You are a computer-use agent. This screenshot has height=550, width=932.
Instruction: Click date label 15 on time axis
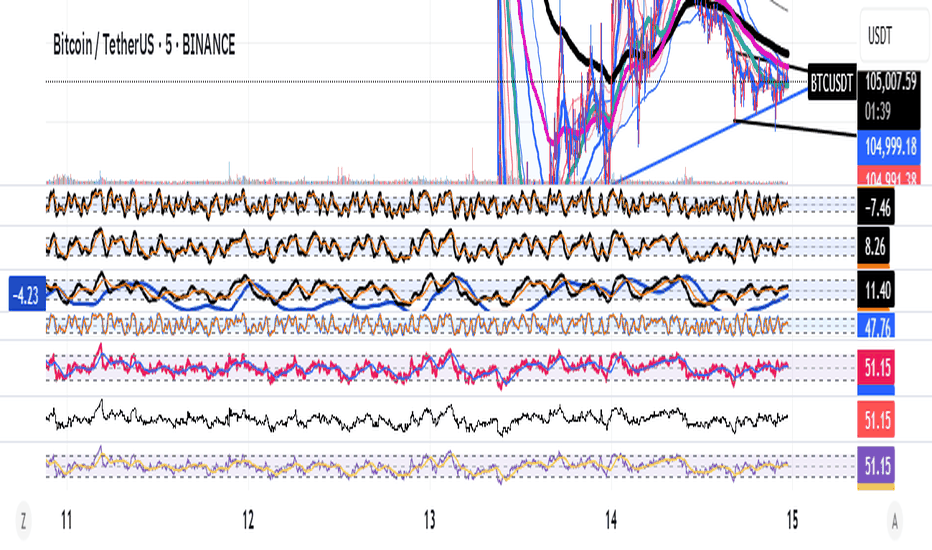(x=792, y=521)
